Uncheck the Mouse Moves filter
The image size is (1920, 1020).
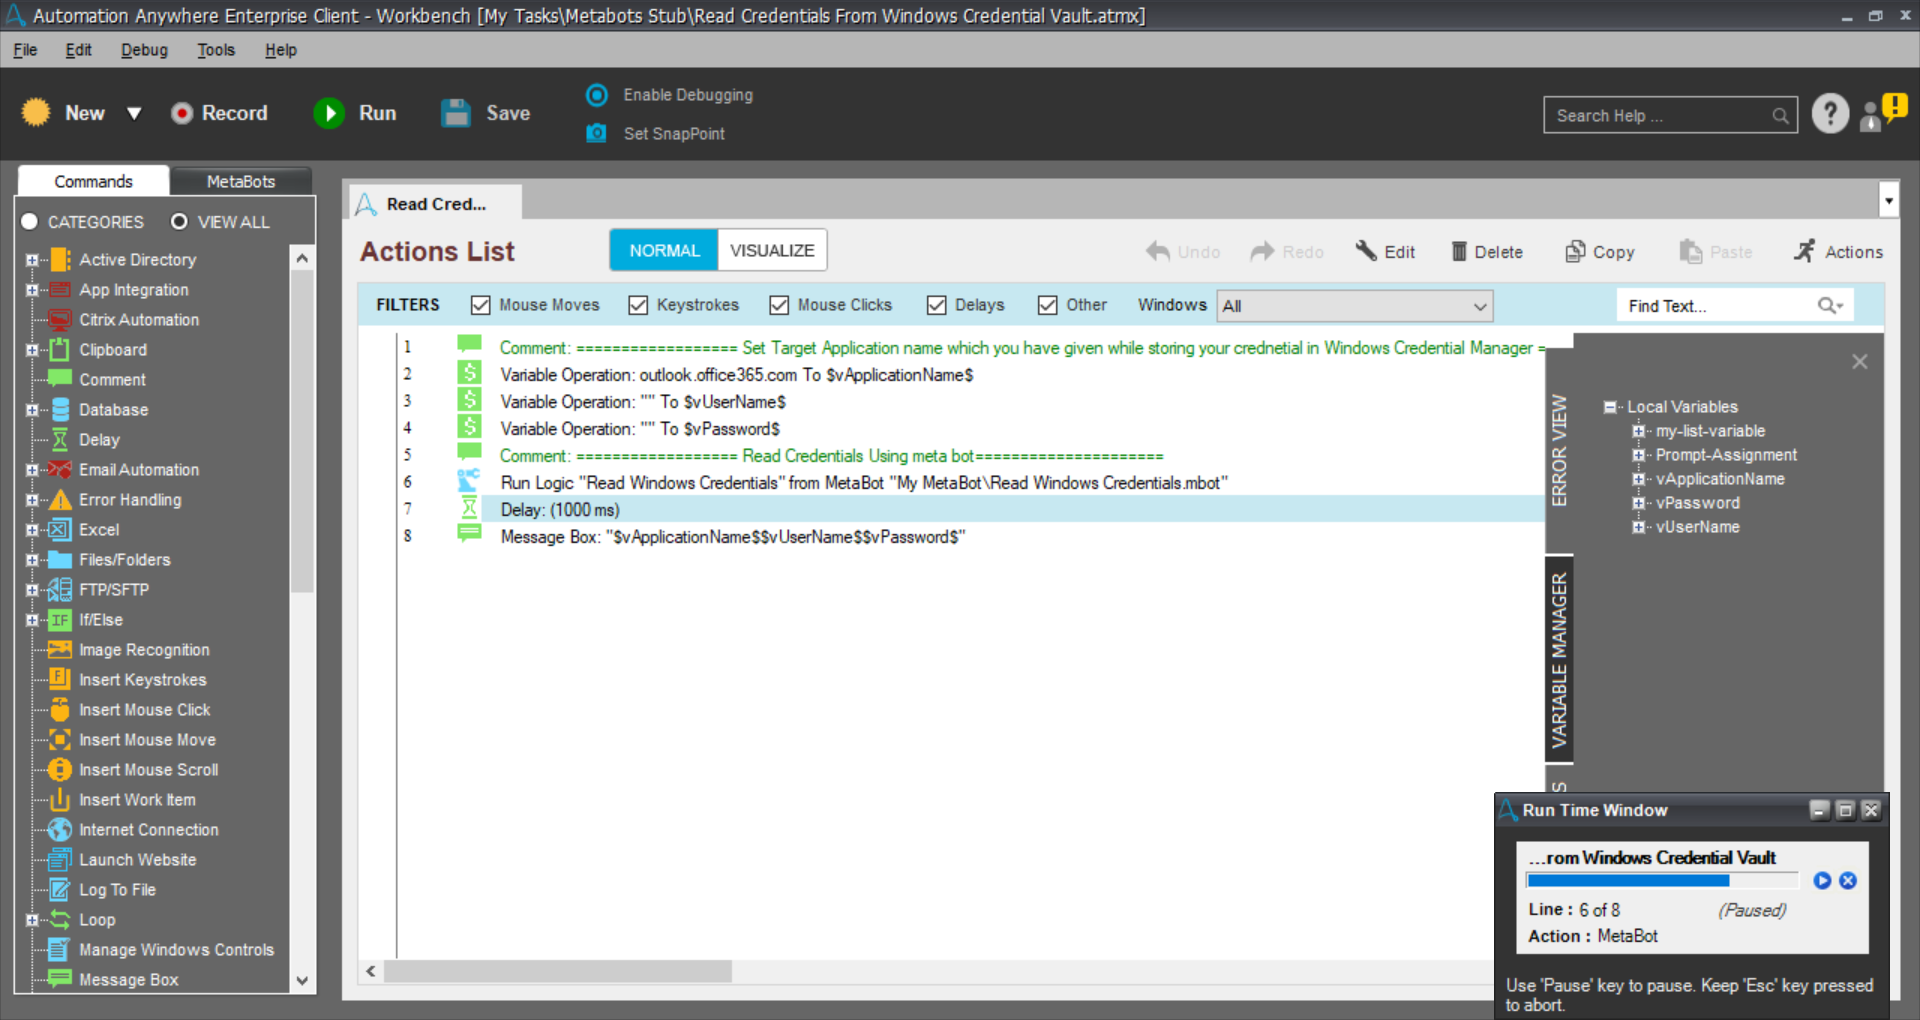click(x=481, y=305)
